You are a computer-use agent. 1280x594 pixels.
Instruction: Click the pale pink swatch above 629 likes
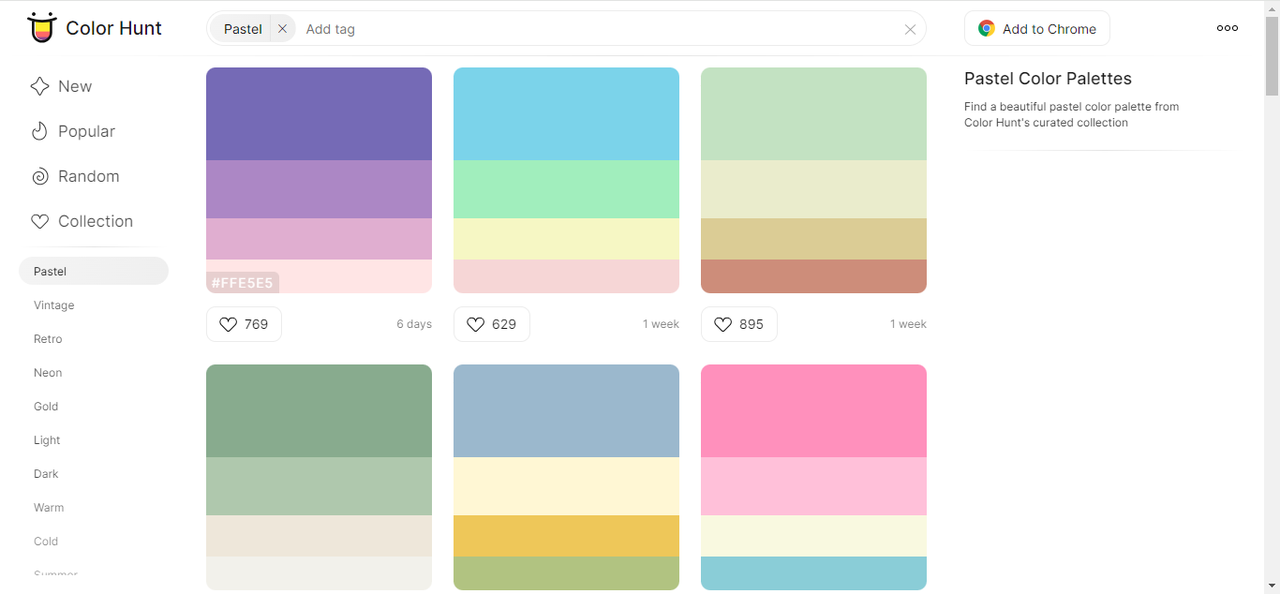[566, 276]
